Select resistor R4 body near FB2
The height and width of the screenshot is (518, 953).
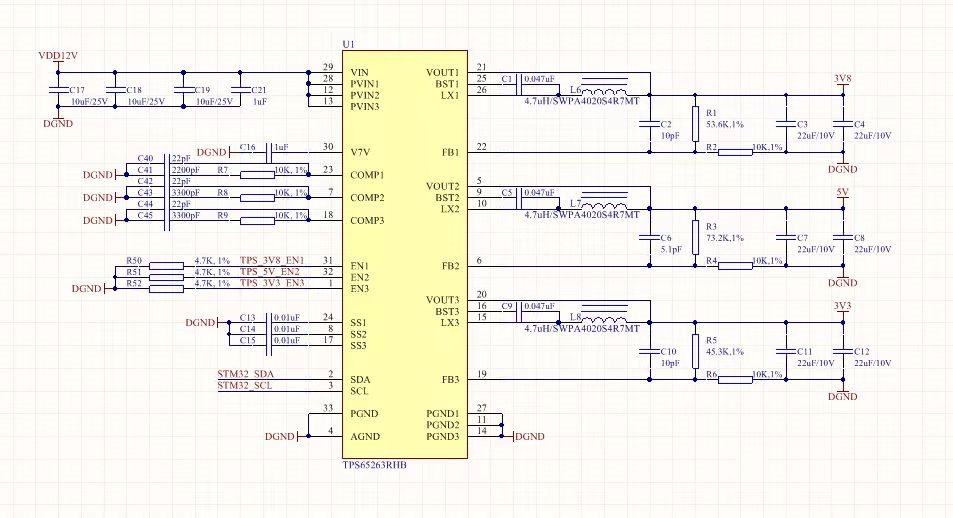click(x=735, y=266)
